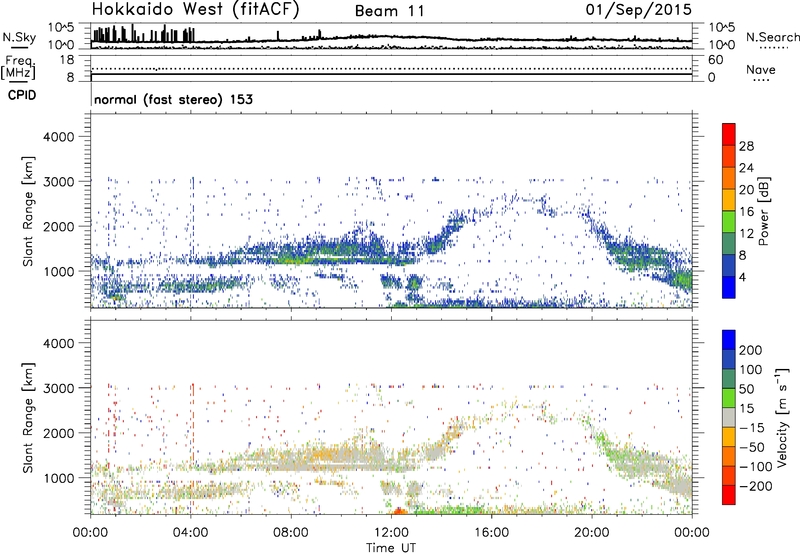Viewport: 800px width, 554px height.
Task: Click the "16:00" time axis label
Action: click(x=491, y=533)
